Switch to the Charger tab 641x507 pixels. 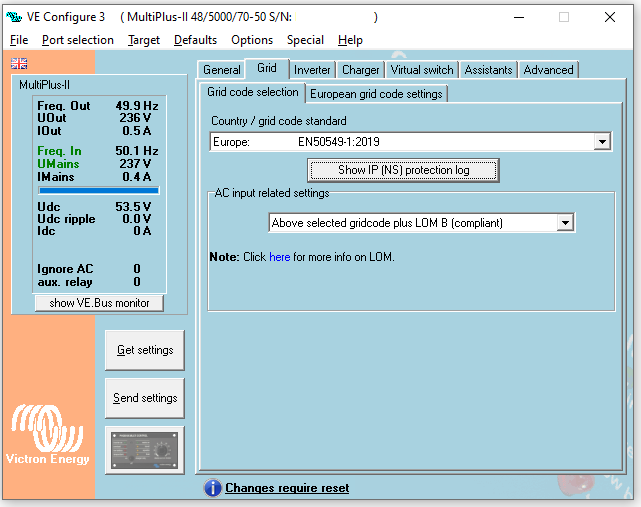(x=360, y=70)
